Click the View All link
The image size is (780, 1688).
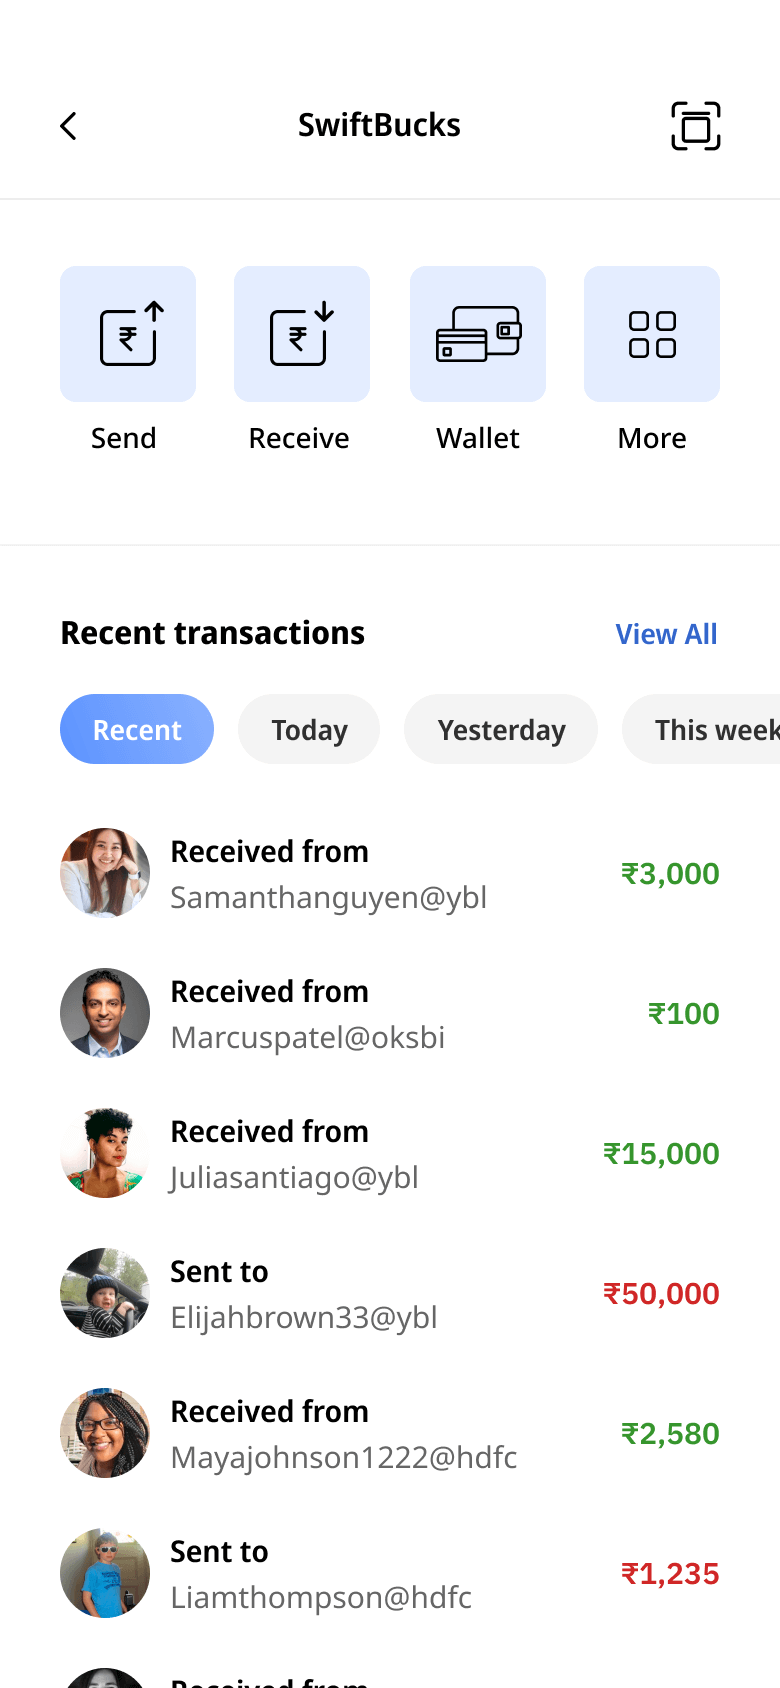click(666, 634)
